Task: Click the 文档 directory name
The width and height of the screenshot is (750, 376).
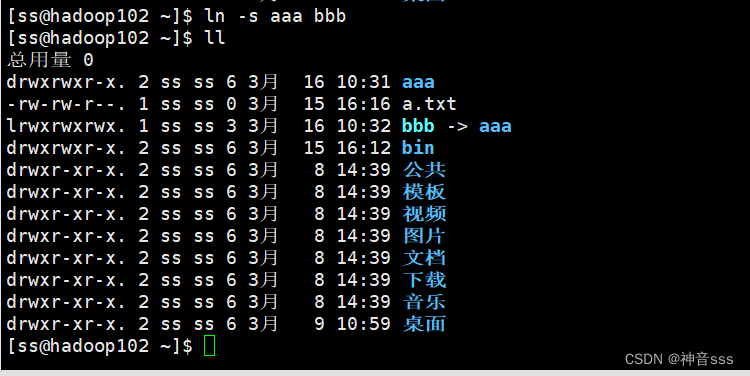Action: point(424,258)
